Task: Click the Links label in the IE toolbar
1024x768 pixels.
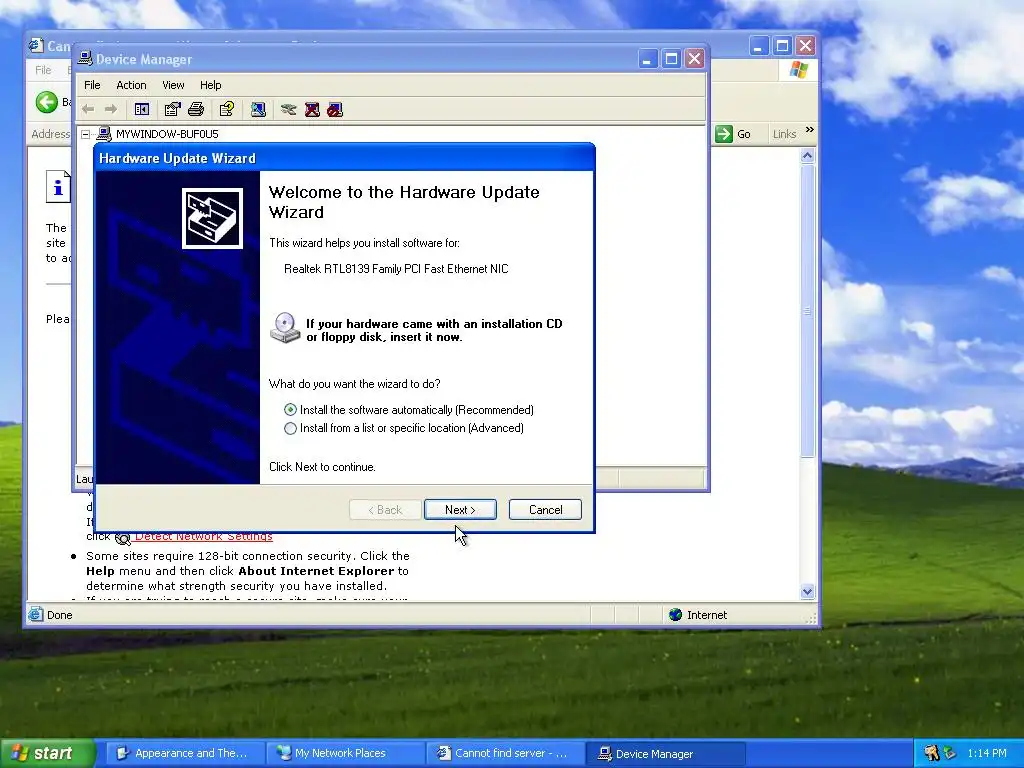Action: [784, 134]
